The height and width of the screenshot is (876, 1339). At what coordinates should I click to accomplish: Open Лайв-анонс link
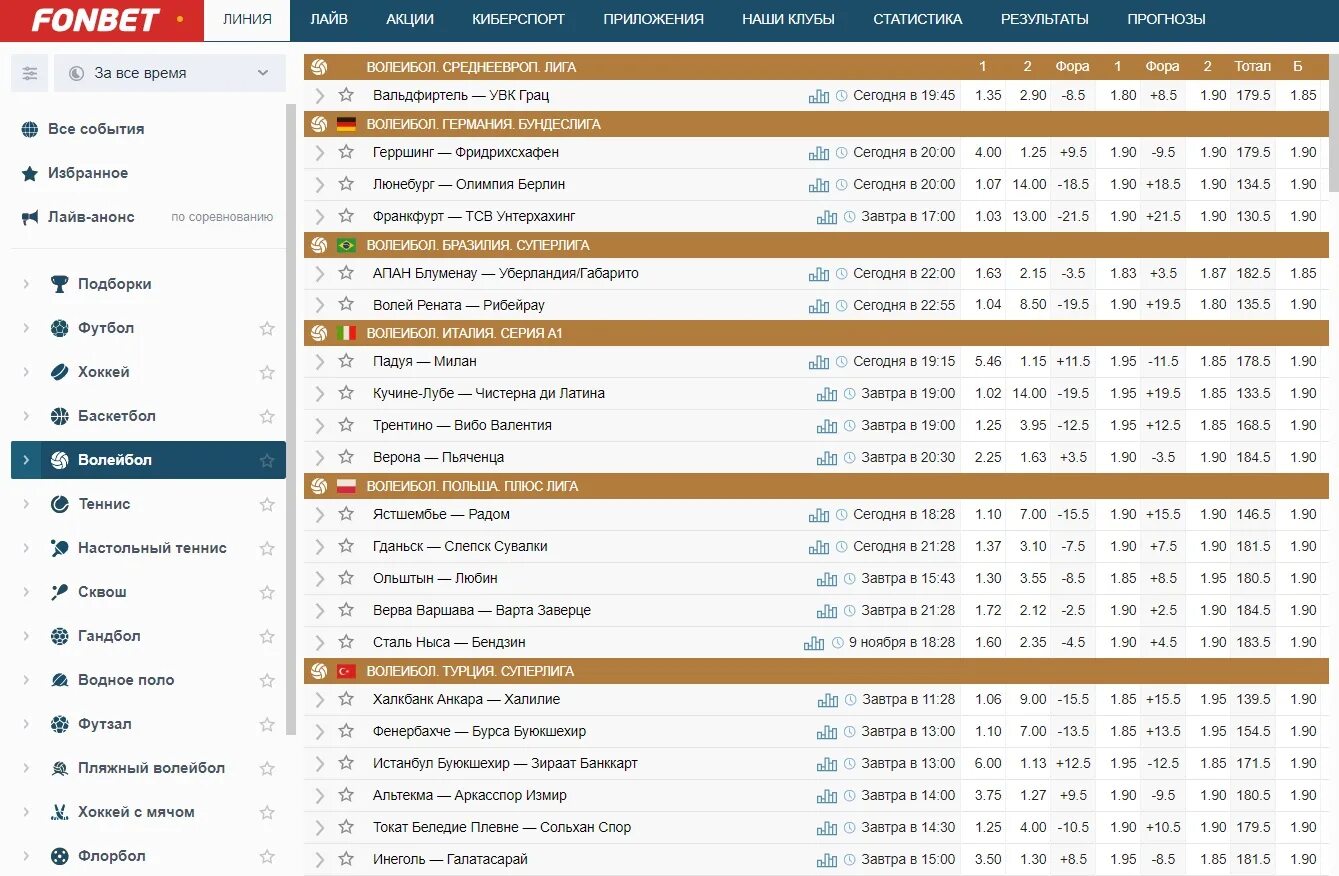click(x=91, y=217)
